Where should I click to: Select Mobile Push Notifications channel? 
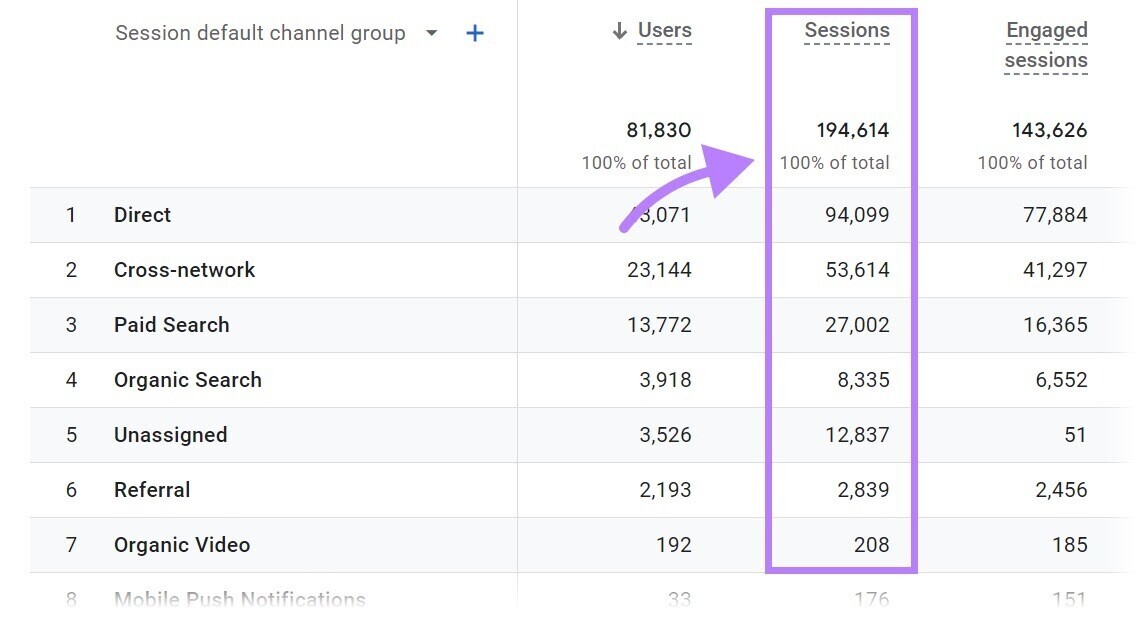(x=239, y=597)
